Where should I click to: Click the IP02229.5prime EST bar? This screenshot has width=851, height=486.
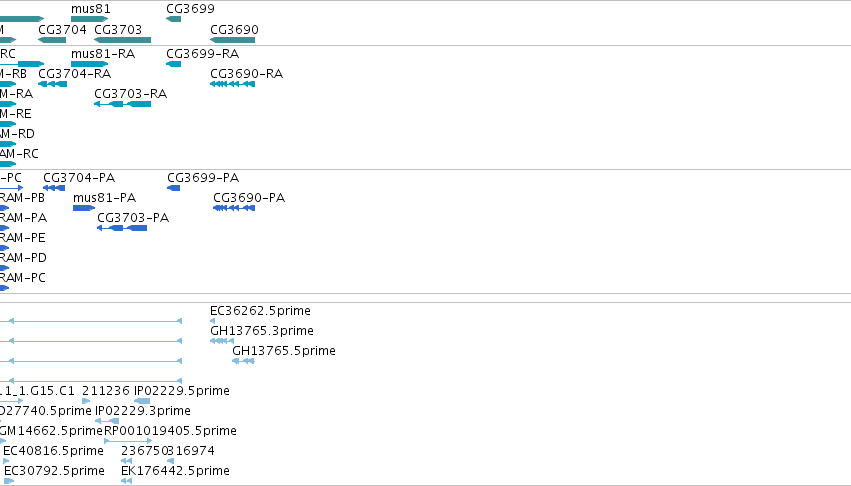click(x=142, y=401)
